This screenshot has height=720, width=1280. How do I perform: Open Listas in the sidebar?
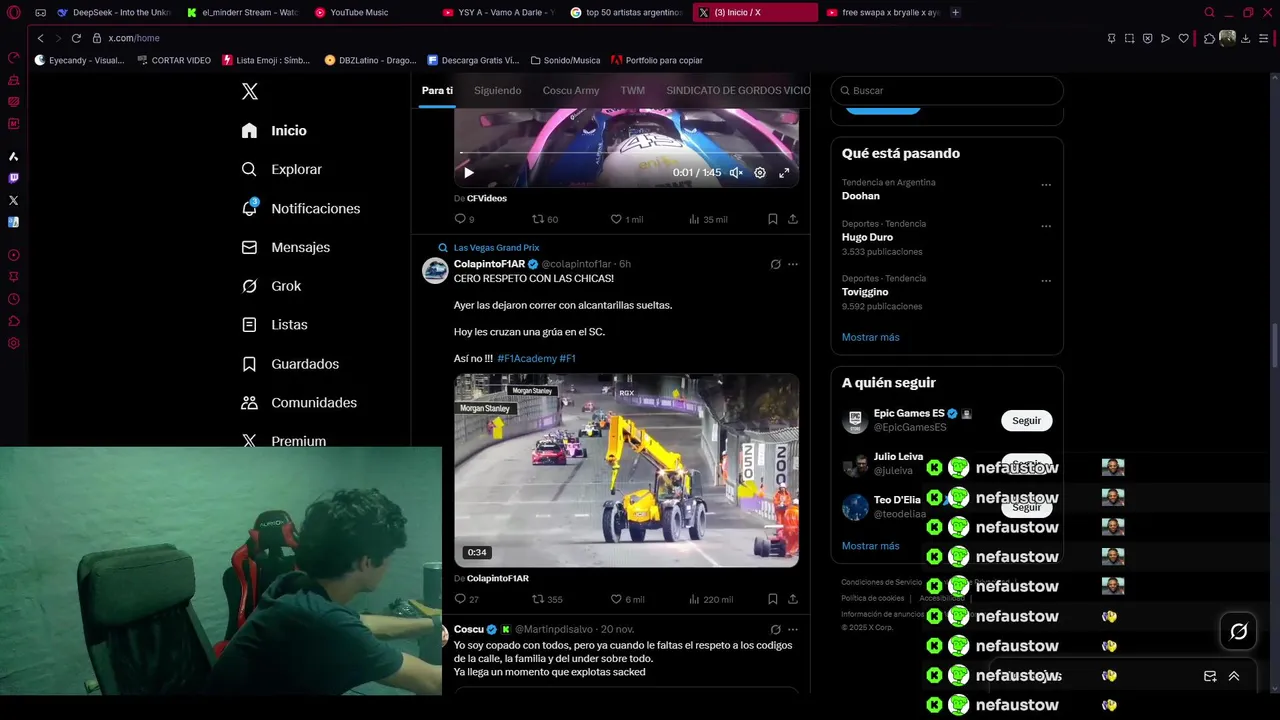point(274,325)
